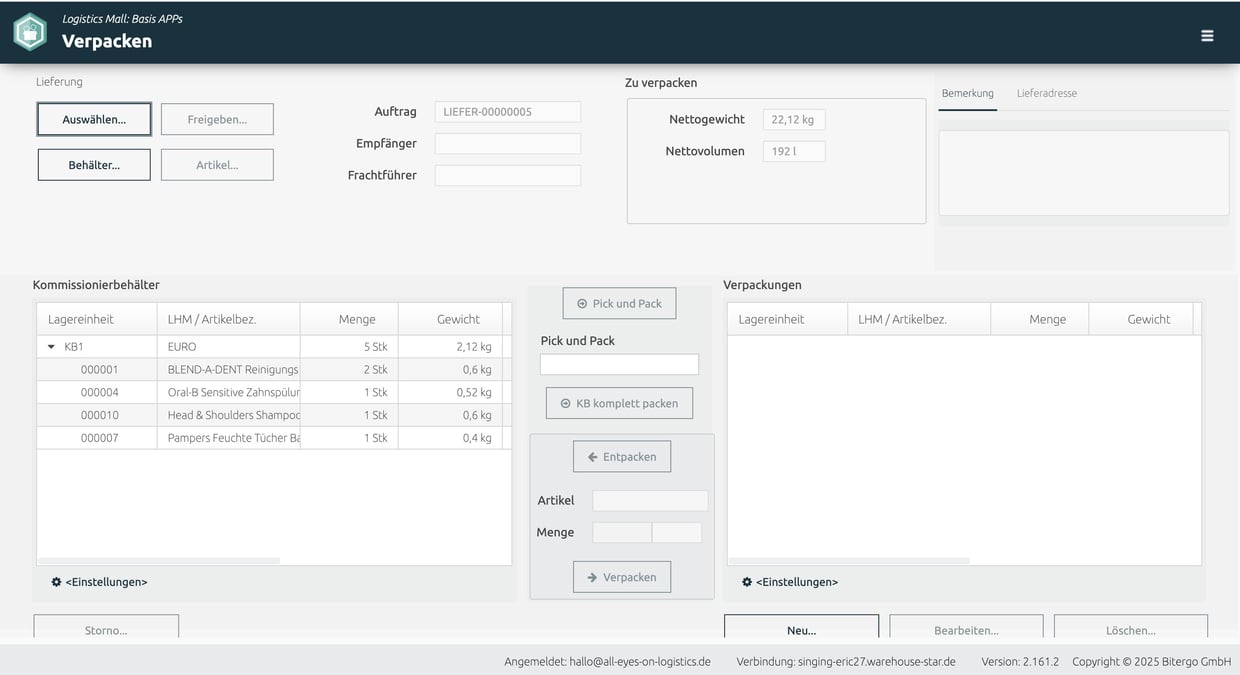Click the Löschen... button
The image size is (1240, 675).
tap(1131, 627)
